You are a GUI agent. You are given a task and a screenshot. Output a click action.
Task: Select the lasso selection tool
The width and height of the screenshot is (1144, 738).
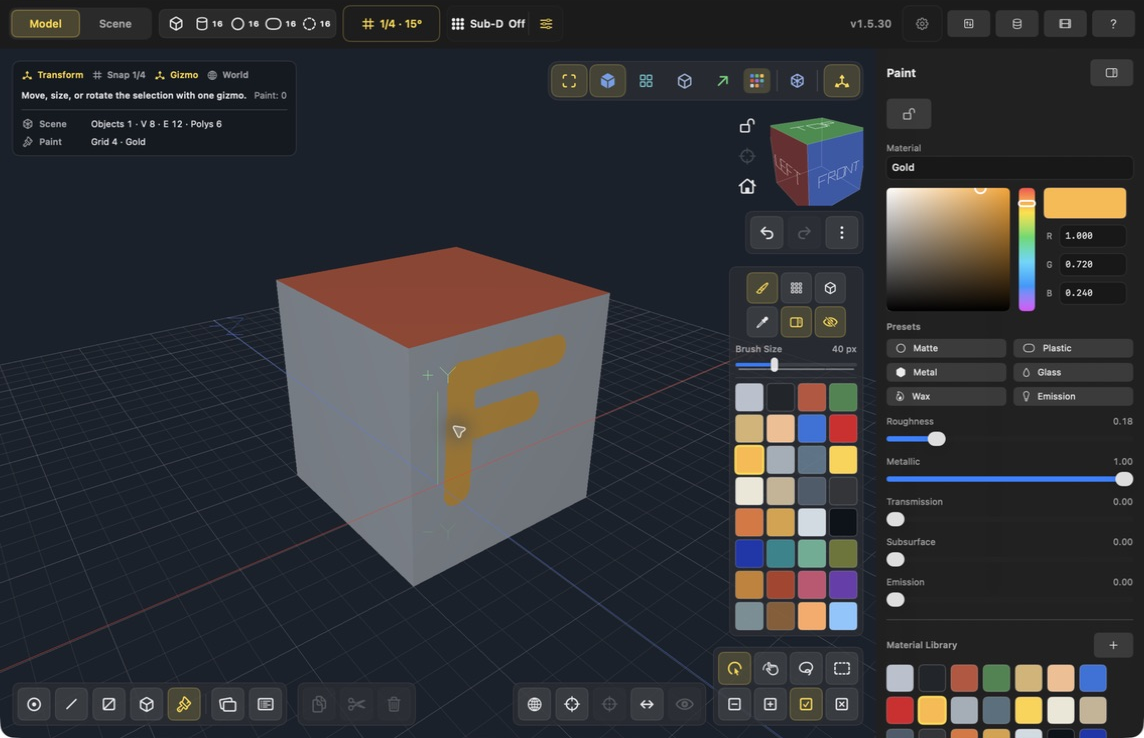[805, 668]
